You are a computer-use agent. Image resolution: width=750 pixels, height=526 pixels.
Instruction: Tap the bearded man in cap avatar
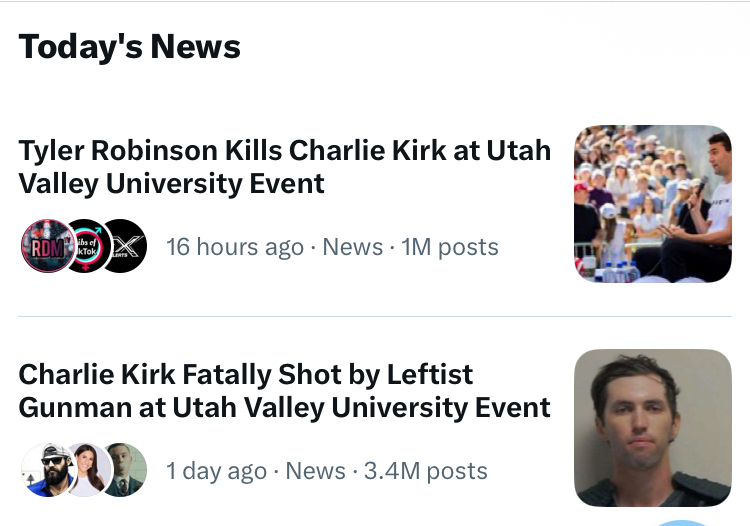(x=46, y=470)
